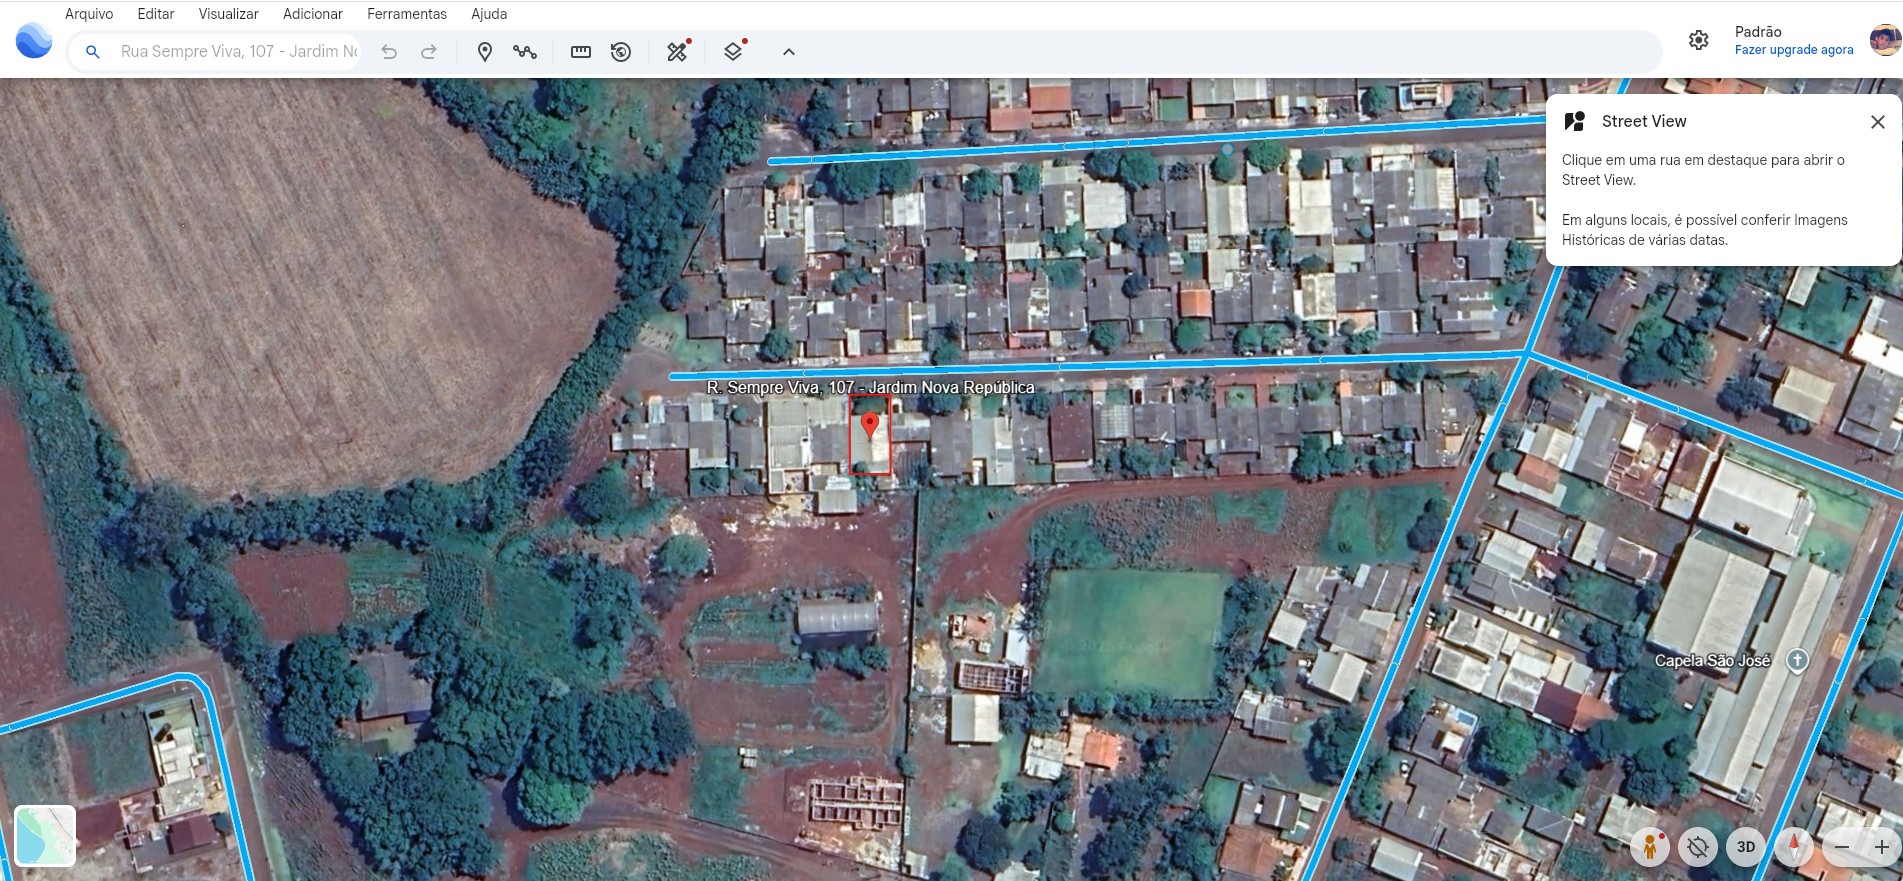
Task: Click the Padrão plan label
Action: (x=1758, y=32)
